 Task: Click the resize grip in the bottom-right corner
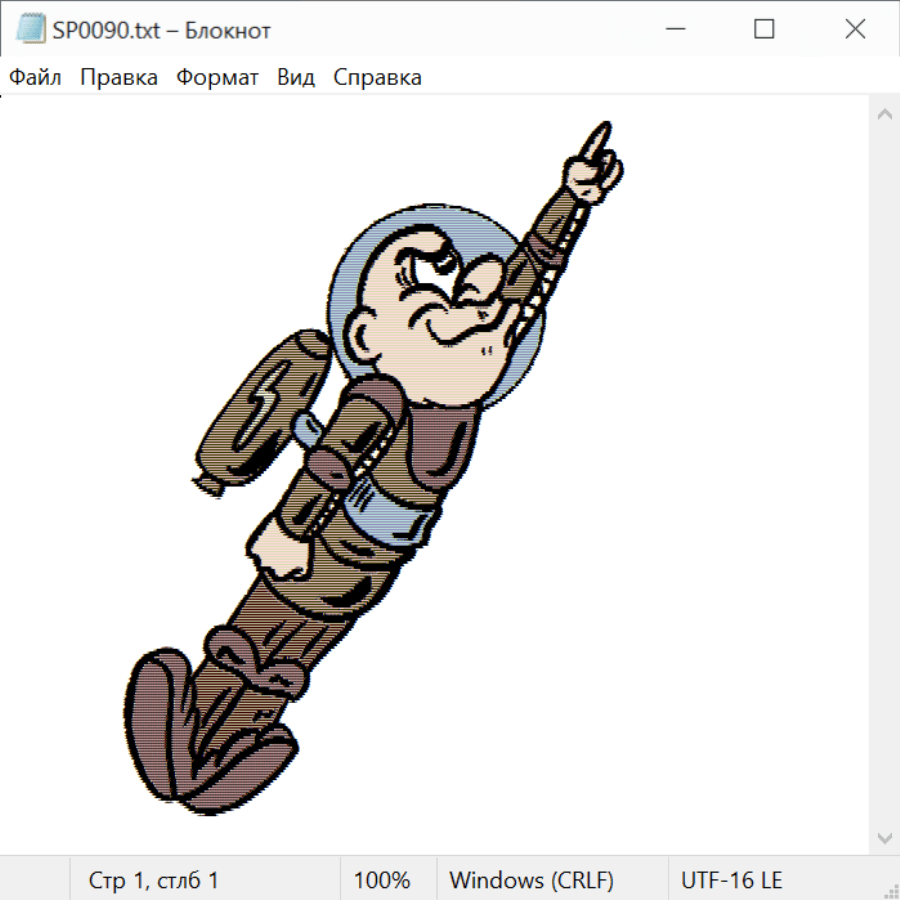point(890,890)
